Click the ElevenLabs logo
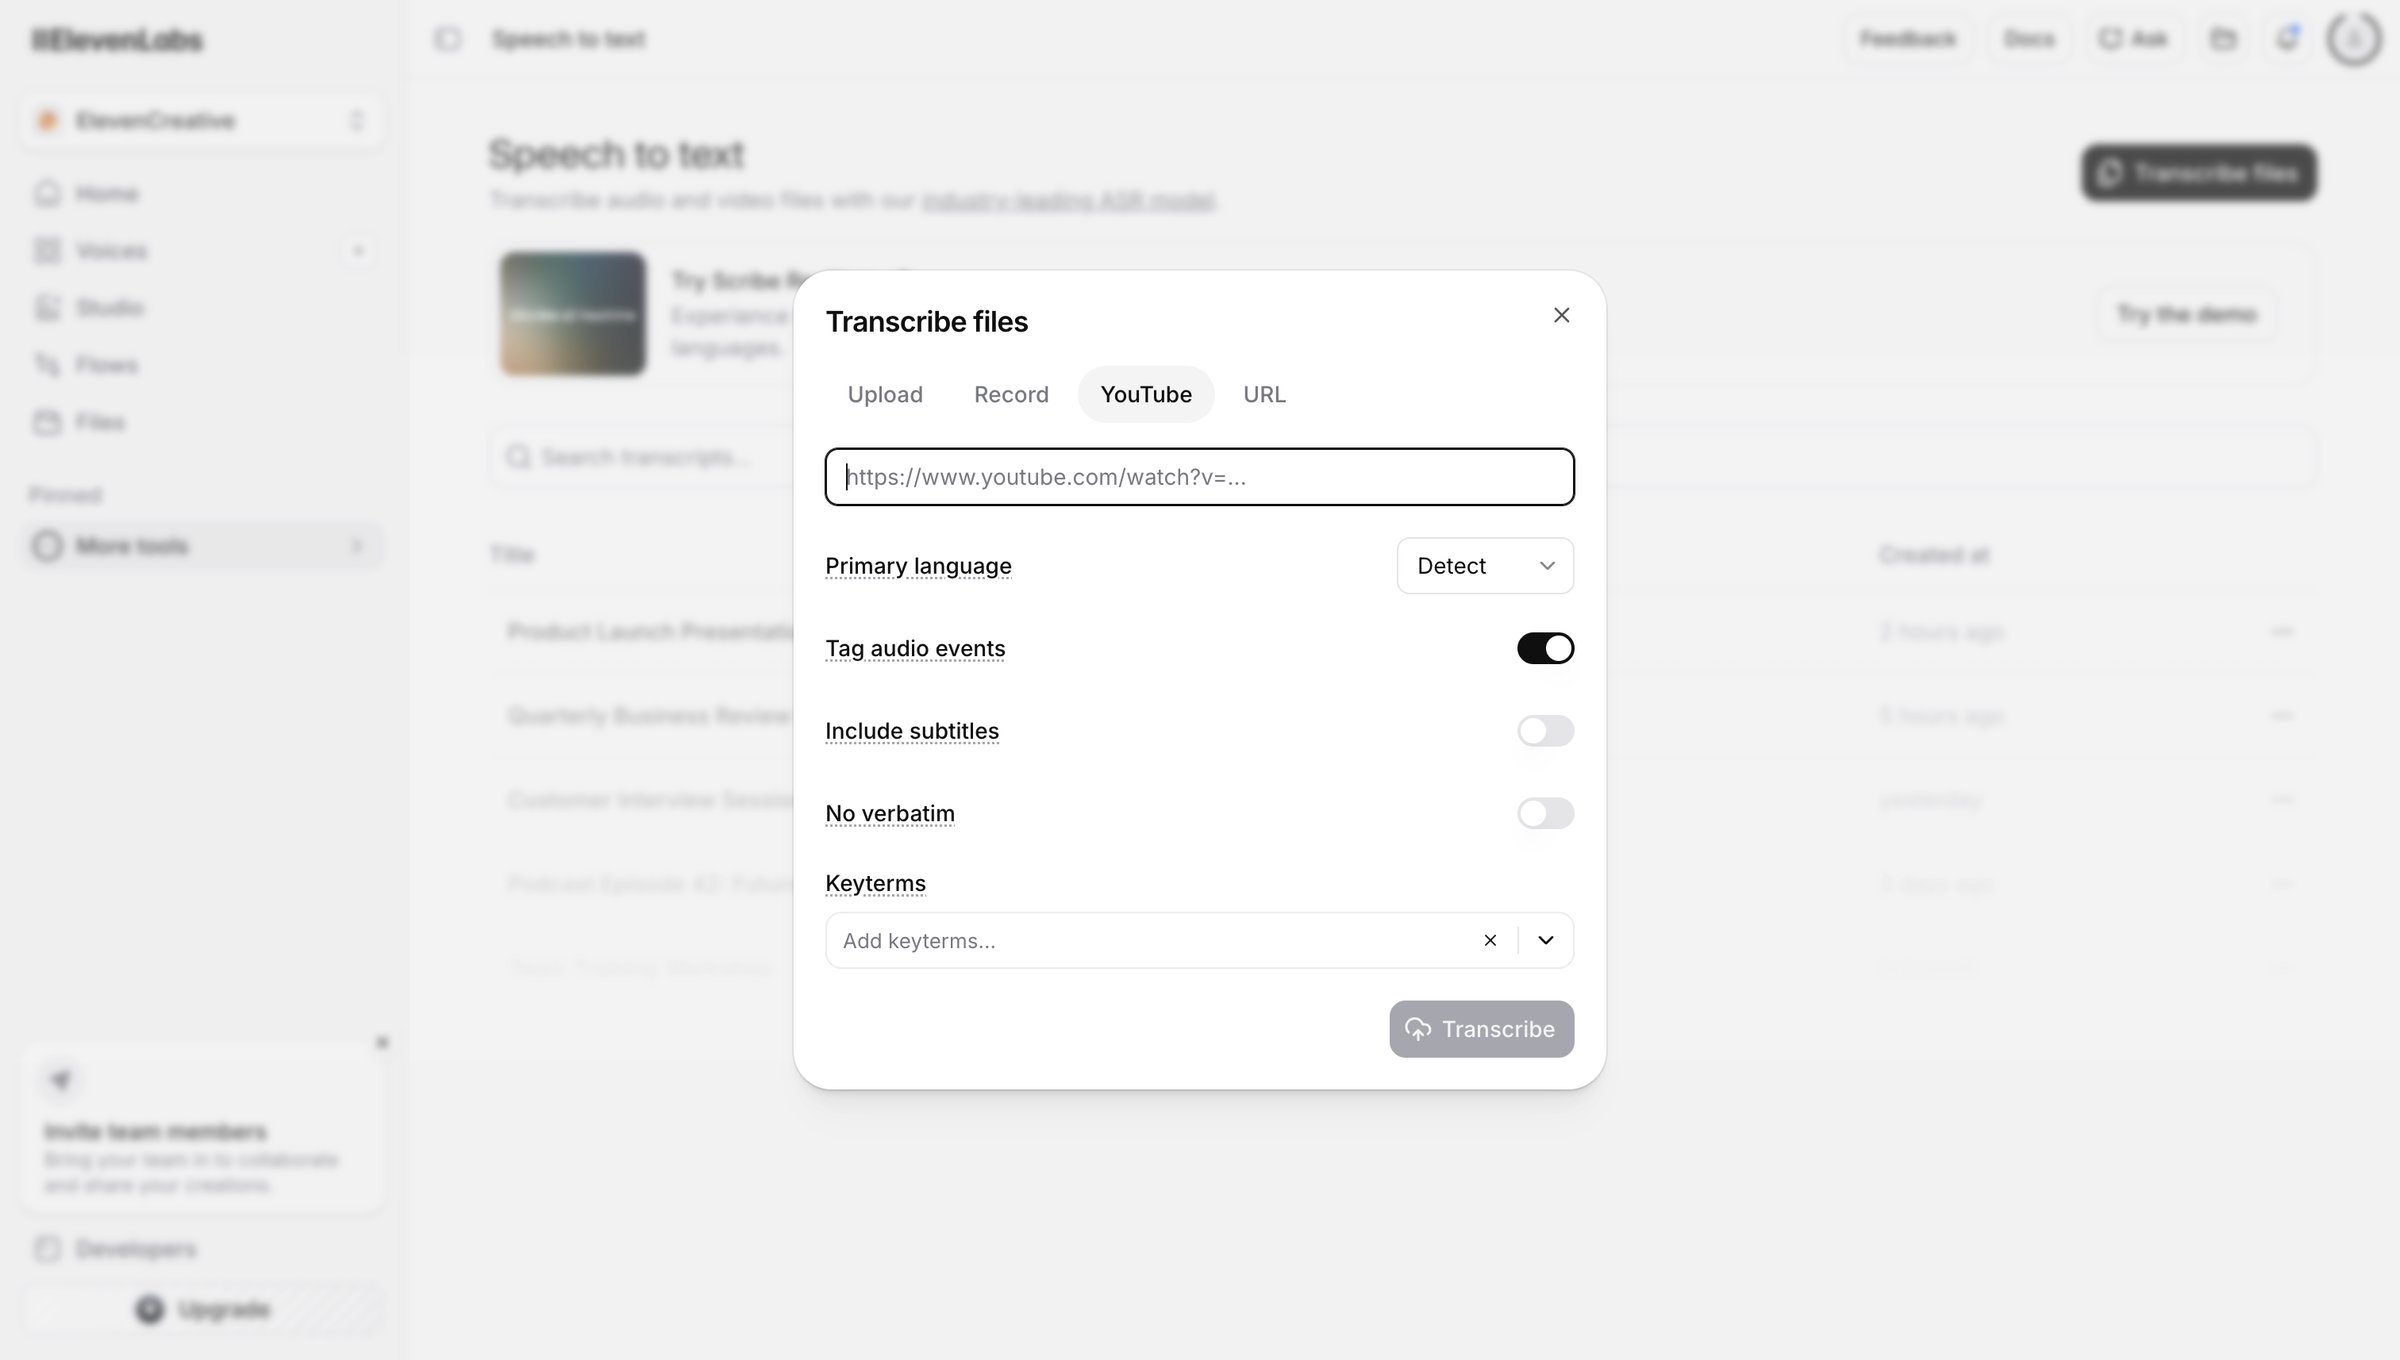 [x=117, y=40]
